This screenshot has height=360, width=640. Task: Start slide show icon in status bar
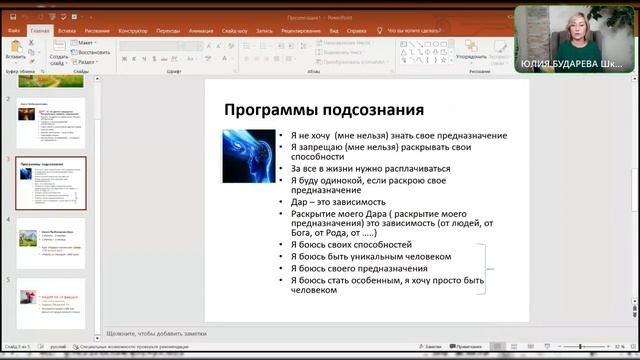pos(547,347)
